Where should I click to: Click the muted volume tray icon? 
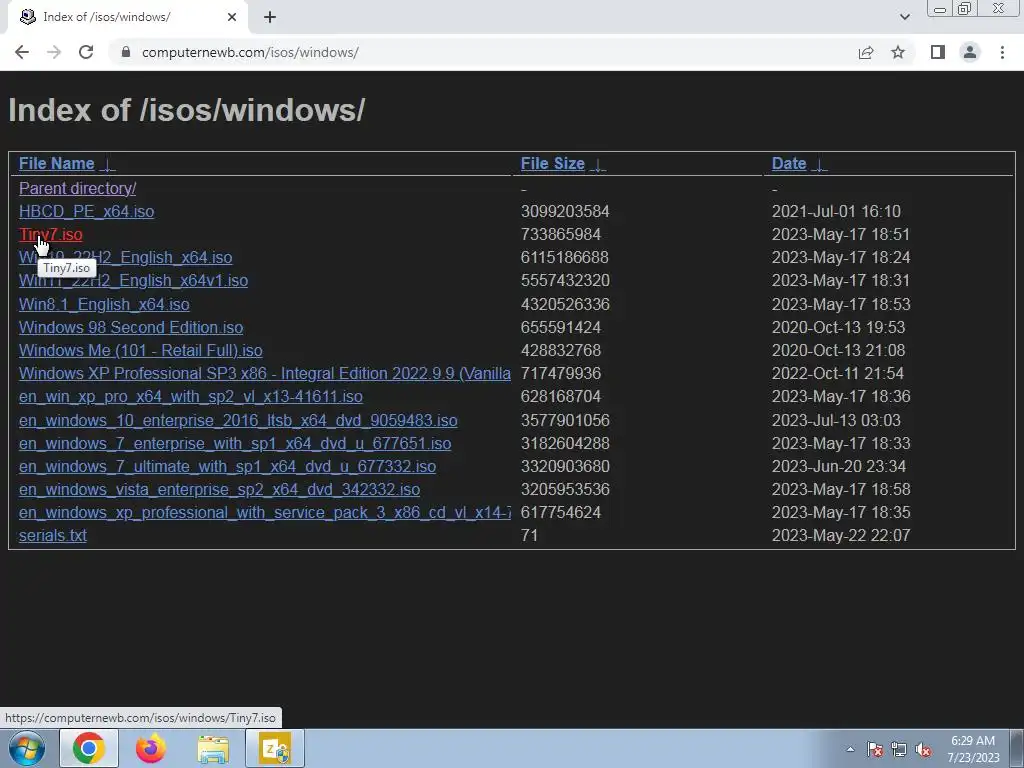point(923,749)
